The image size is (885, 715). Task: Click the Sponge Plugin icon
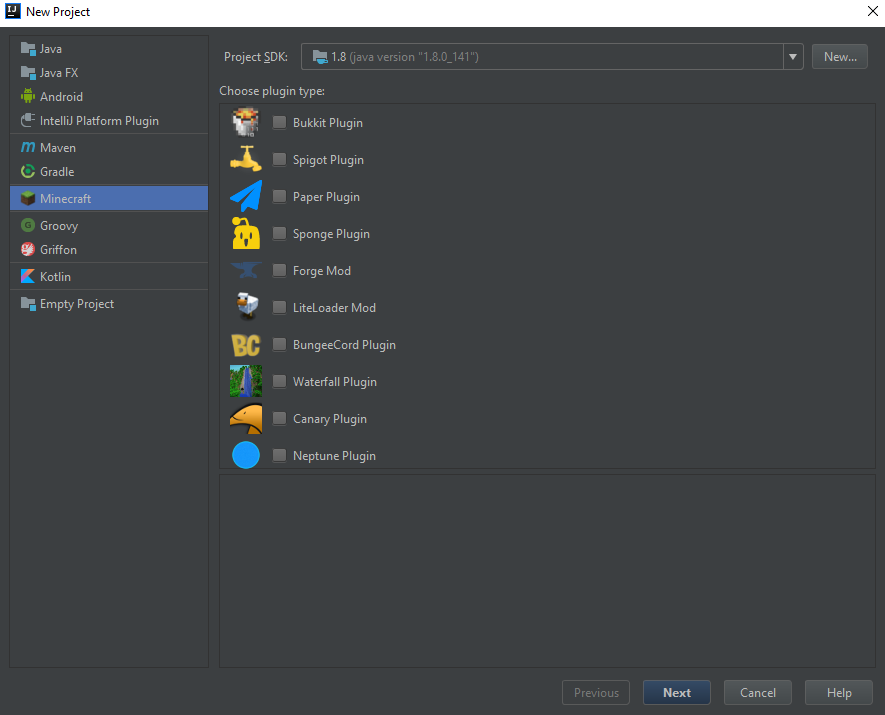point(245,233)
